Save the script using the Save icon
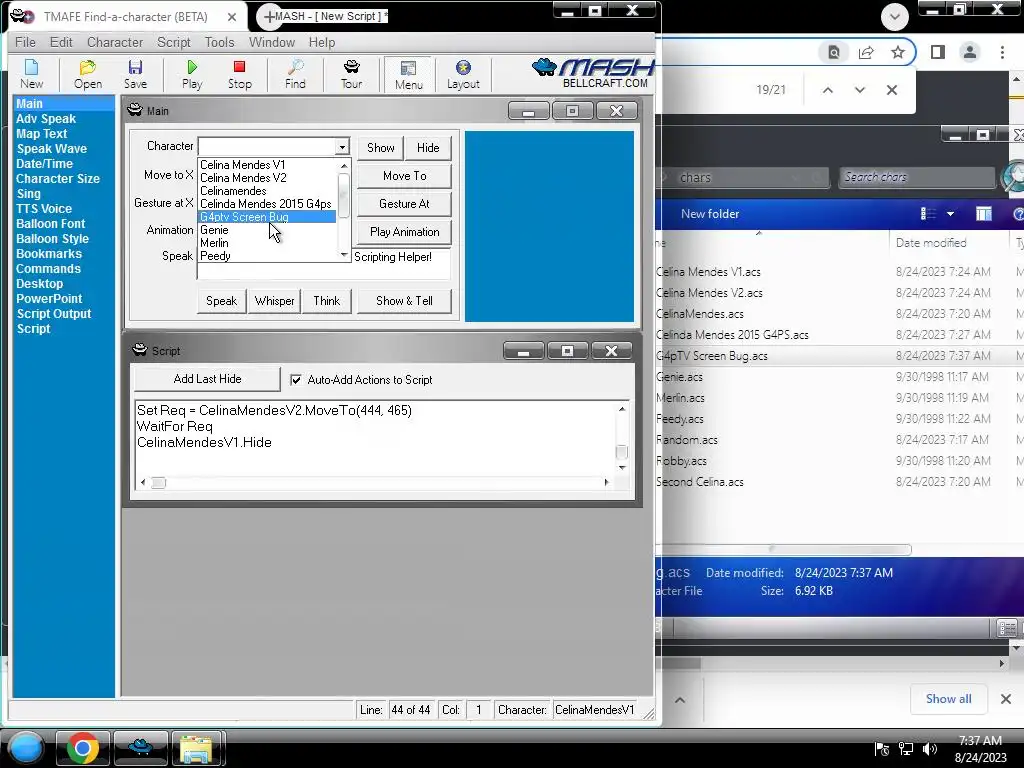 (x=135, y=74)
